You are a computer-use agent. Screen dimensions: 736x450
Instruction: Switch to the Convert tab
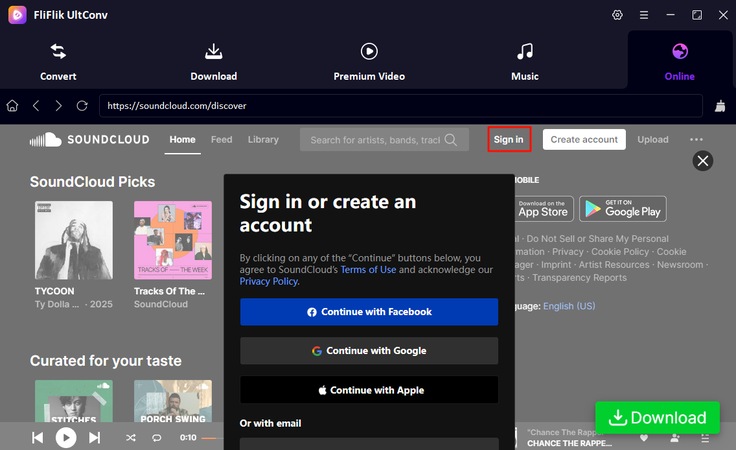click(58, 62)
